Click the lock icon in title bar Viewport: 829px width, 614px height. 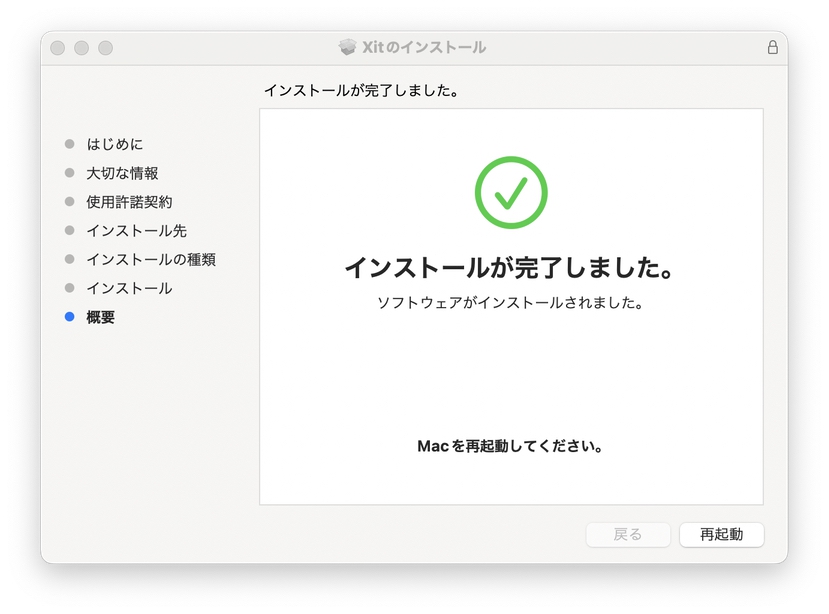(772, 48)
